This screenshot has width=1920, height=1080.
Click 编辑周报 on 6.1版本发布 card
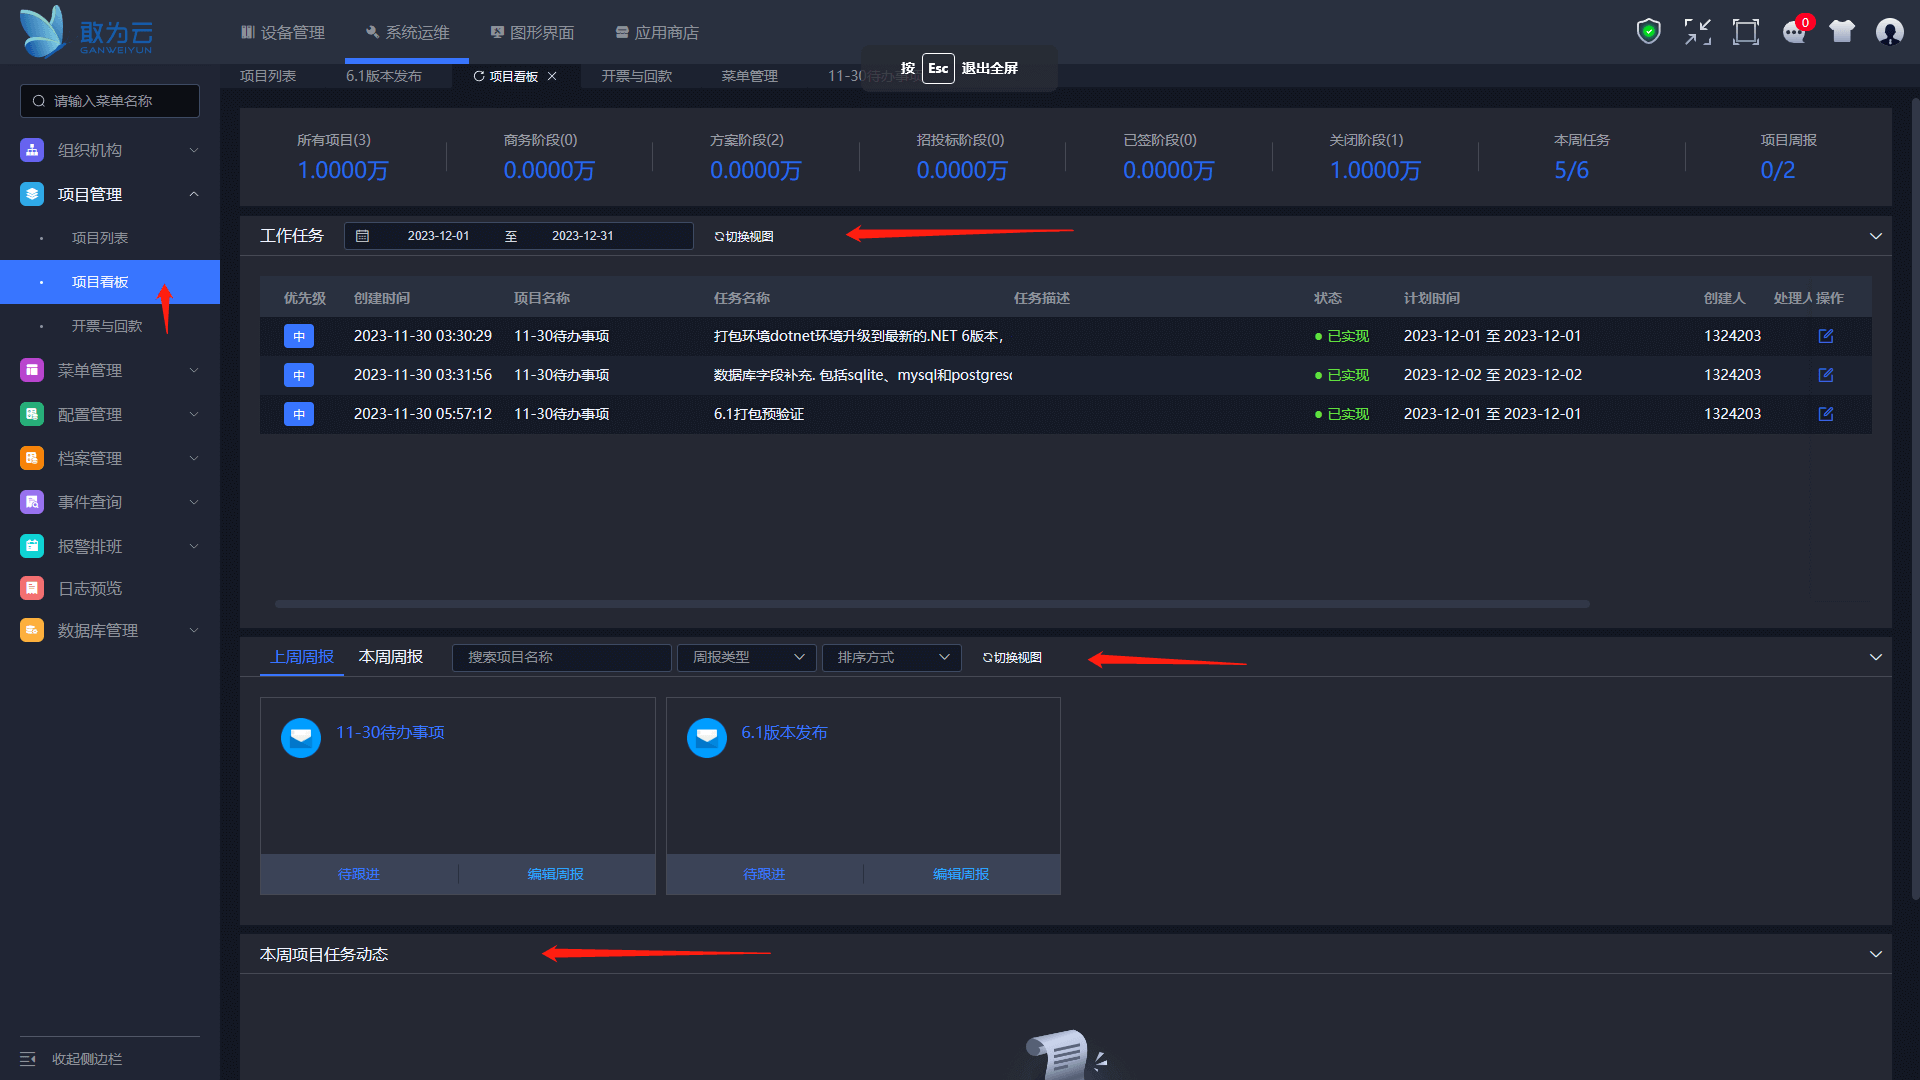961,874
